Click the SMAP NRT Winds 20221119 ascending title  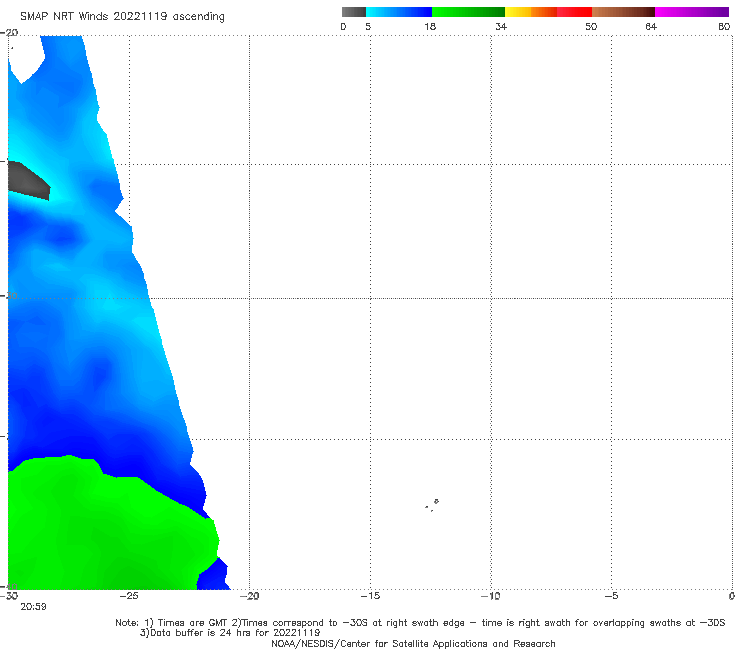coord(122,17)
